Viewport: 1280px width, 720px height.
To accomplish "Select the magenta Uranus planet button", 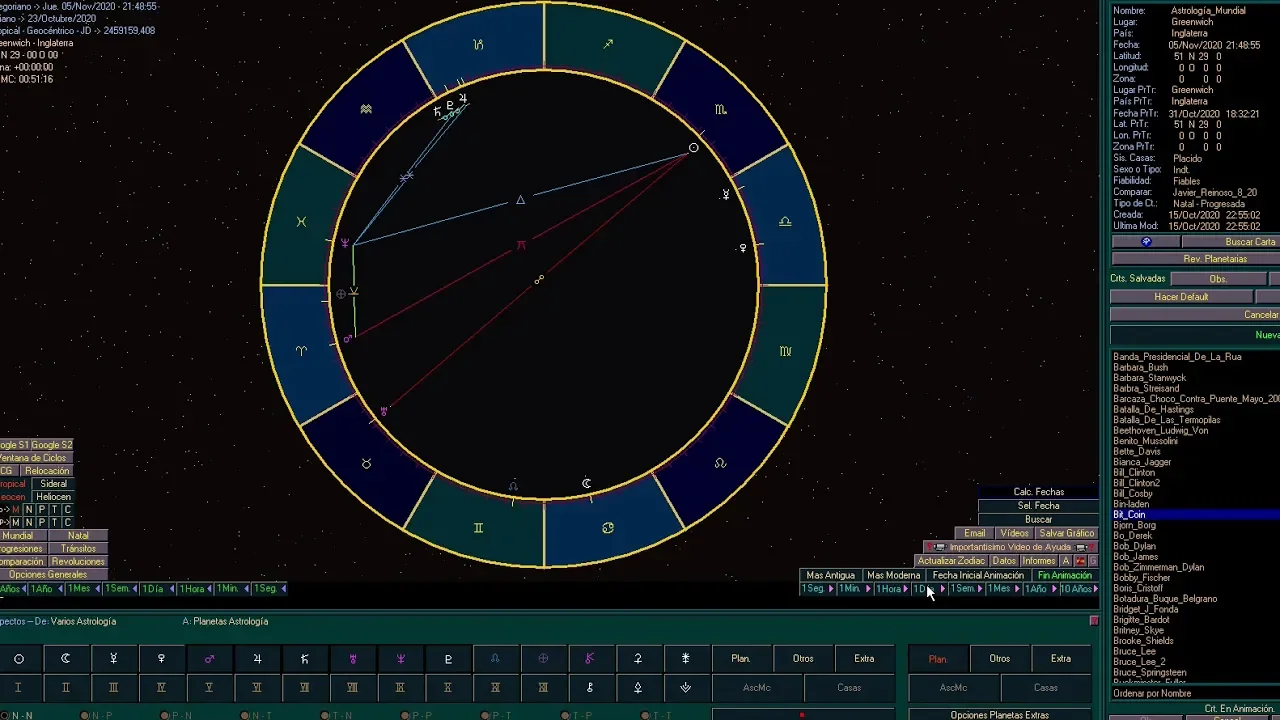I will (352, 659).
